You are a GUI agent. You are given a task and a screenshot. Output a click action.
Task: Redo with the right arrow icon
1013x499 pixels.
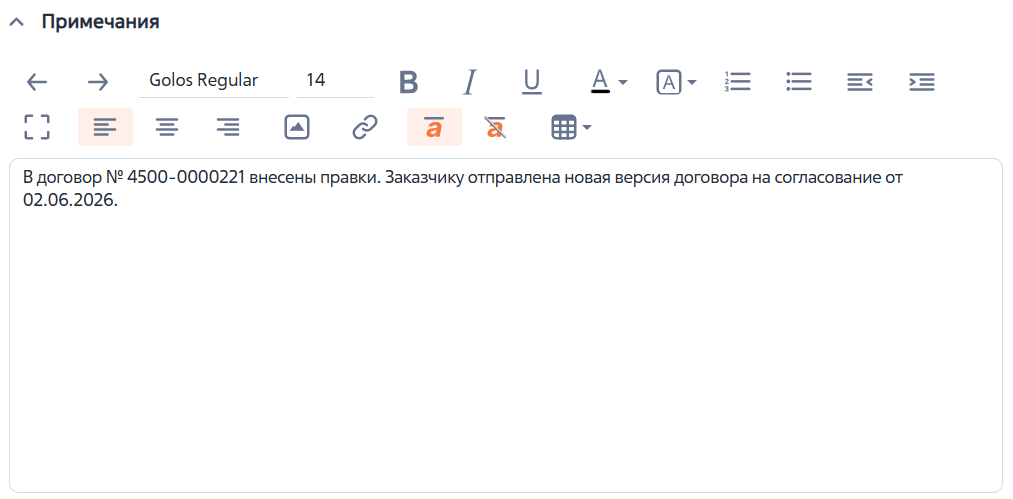click(x=98, y=81)
